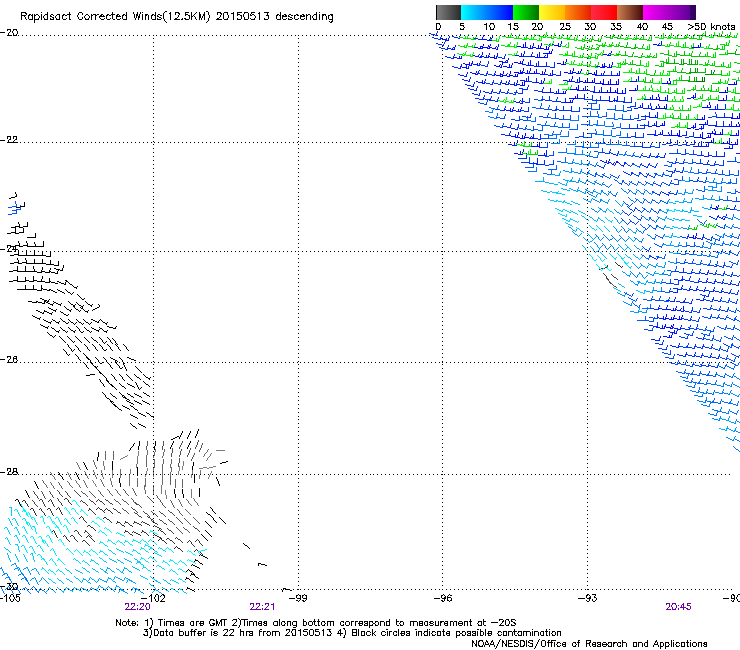Click the yellow 20-25 knots legend swatch
Image resolution: width=740 pixels, height=650 pixels.
[552, 12]
